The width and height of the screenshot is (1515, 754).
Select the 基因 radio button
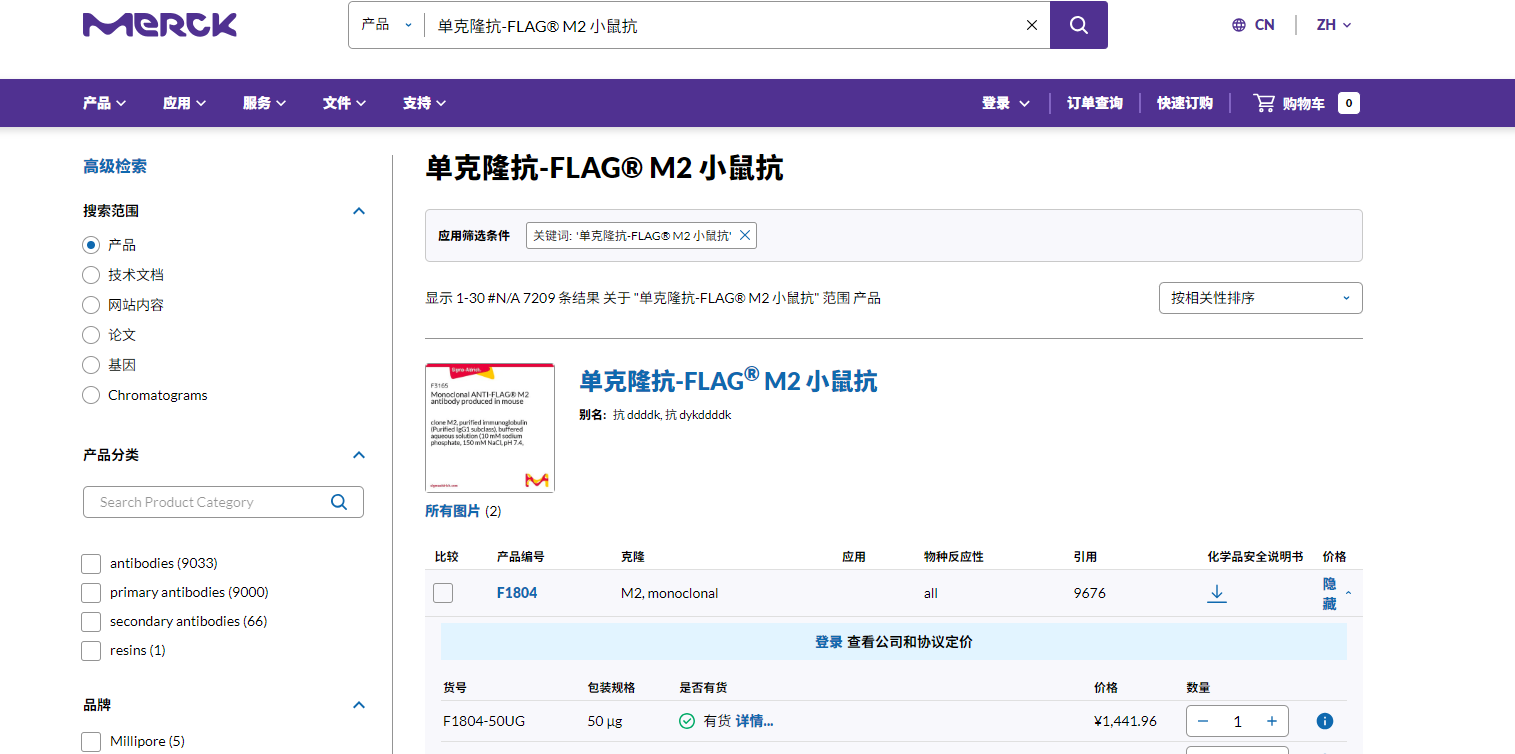point(91,365)
